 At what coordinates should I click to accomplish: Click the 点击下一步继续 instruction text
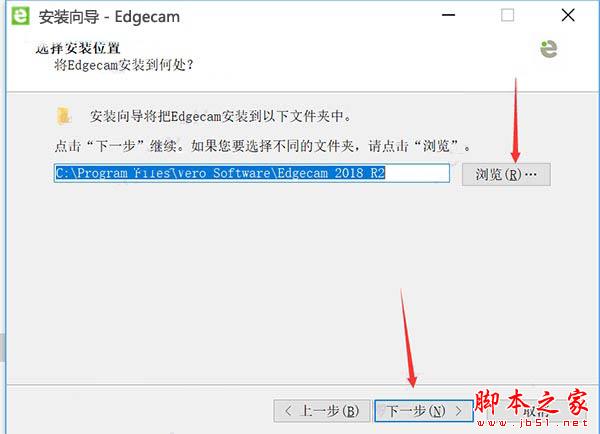click(262, 146)
